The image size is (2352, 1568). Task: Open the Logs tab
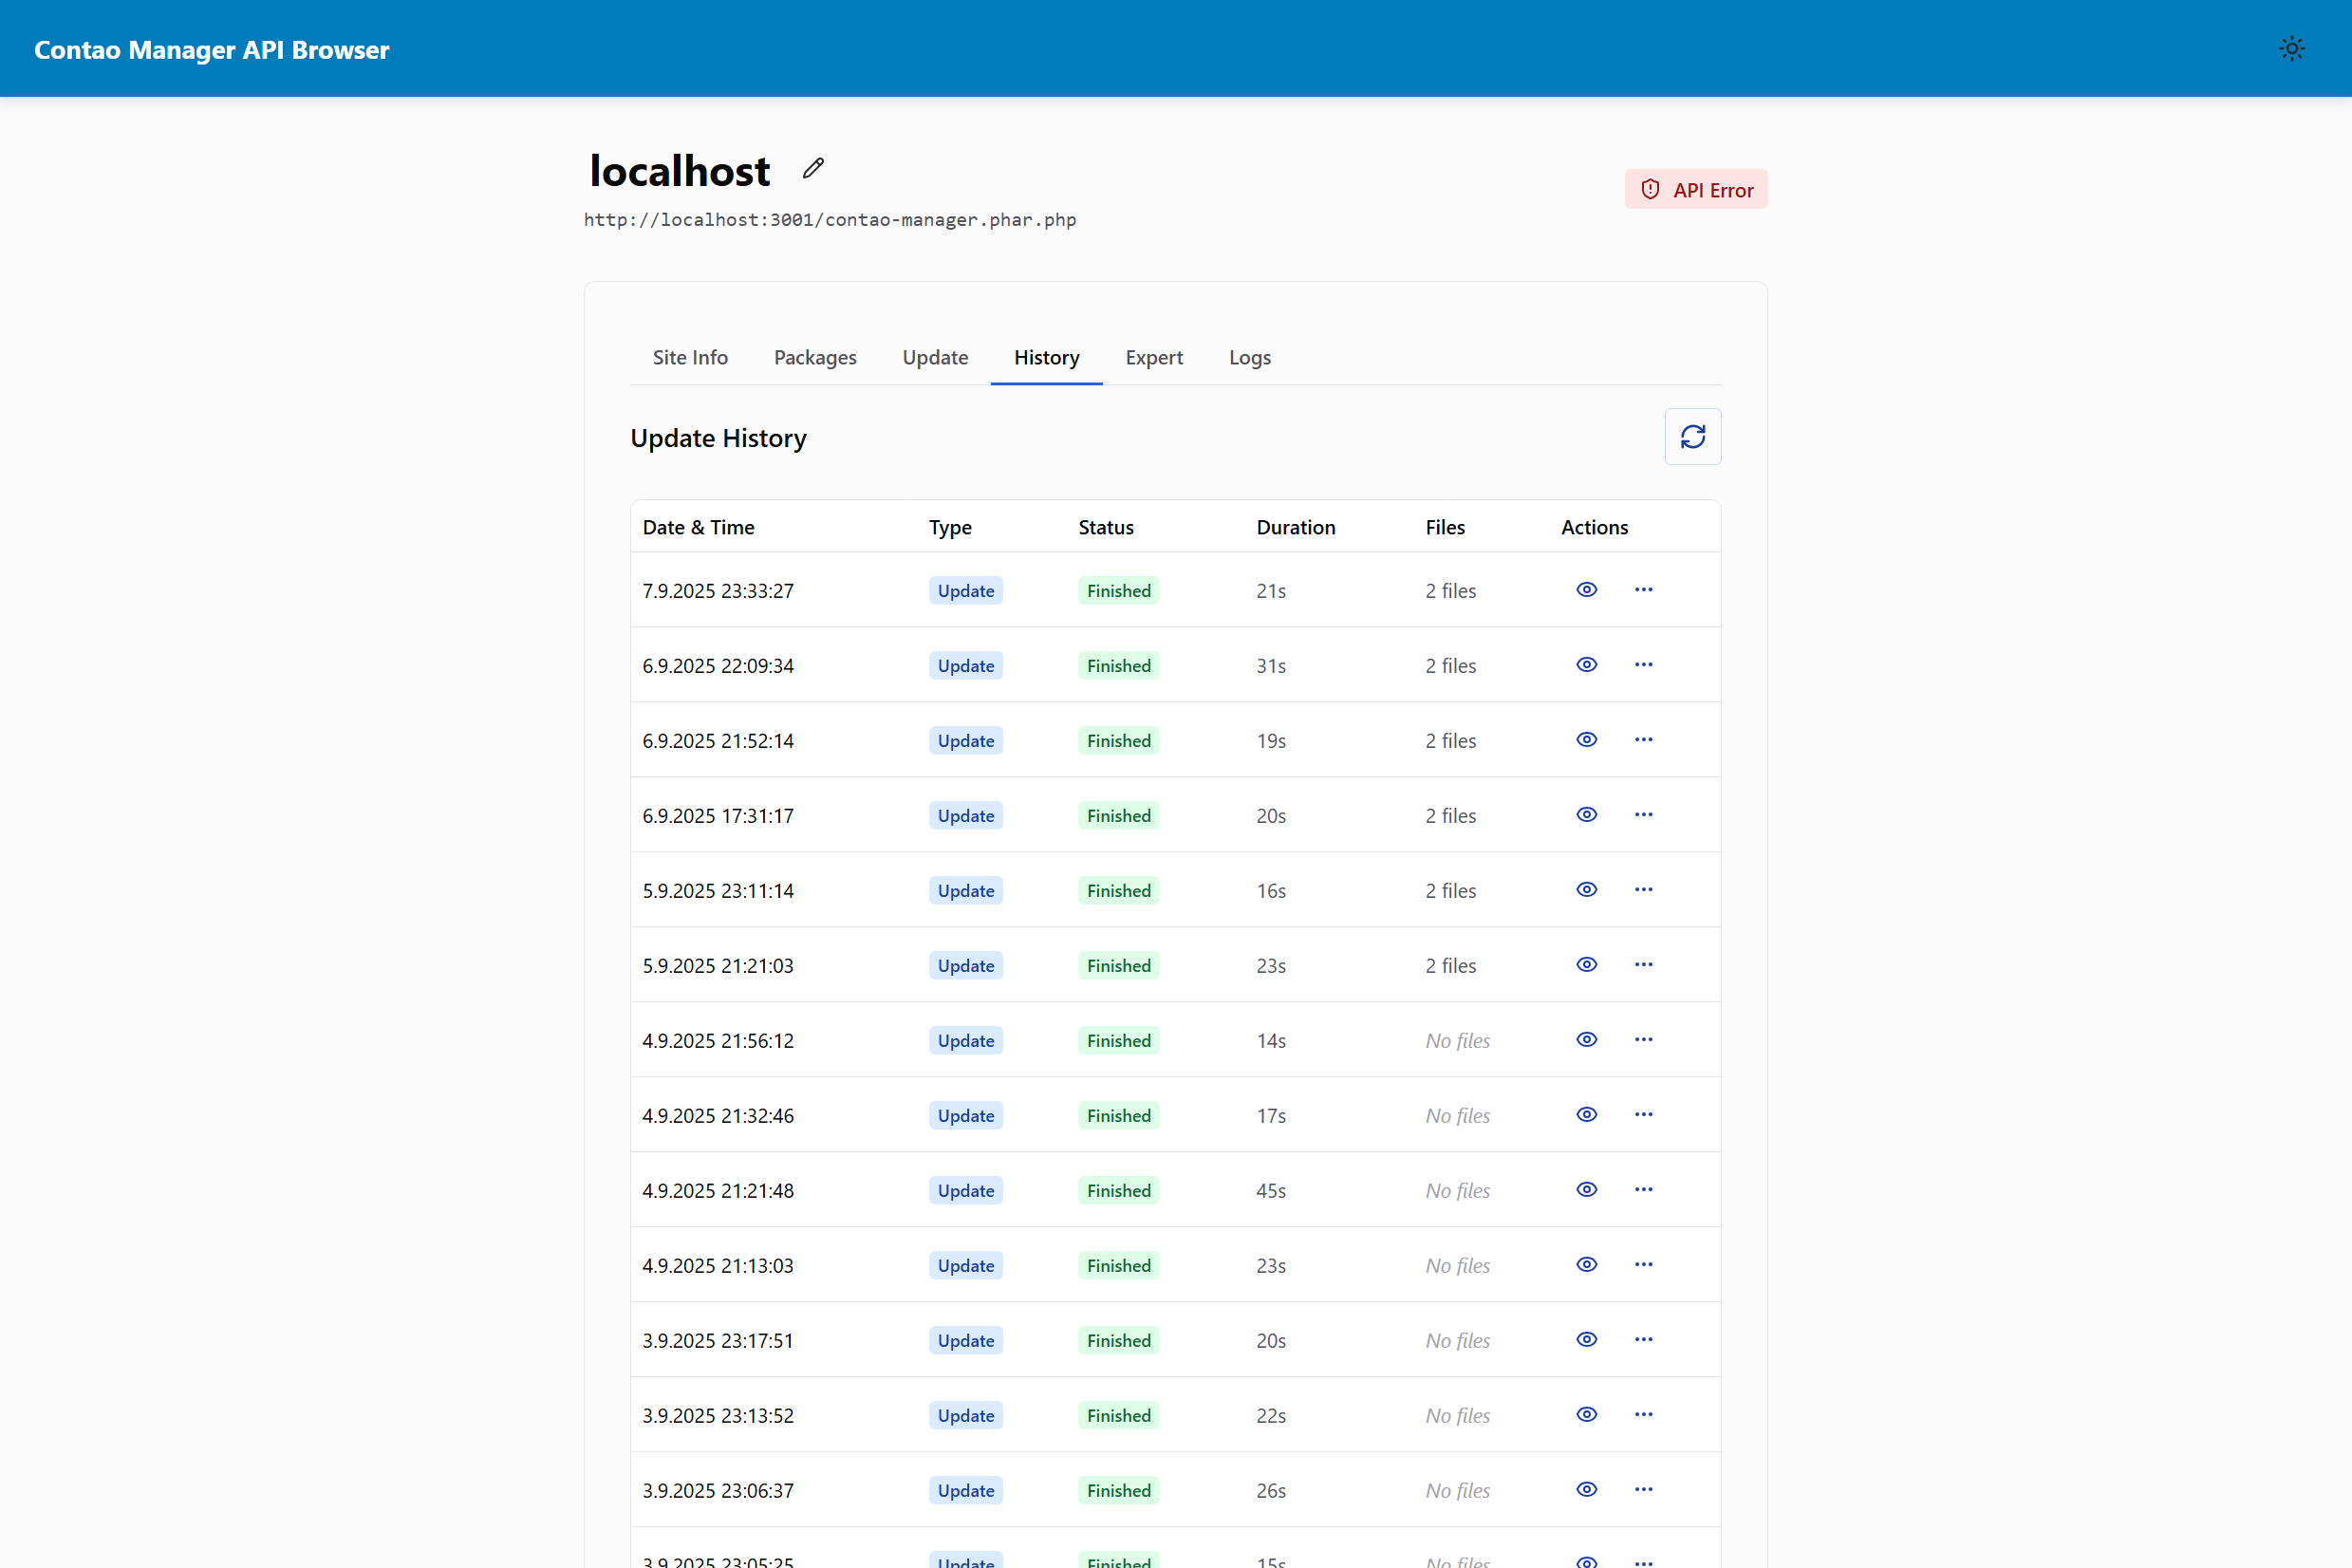[1249, 358]
